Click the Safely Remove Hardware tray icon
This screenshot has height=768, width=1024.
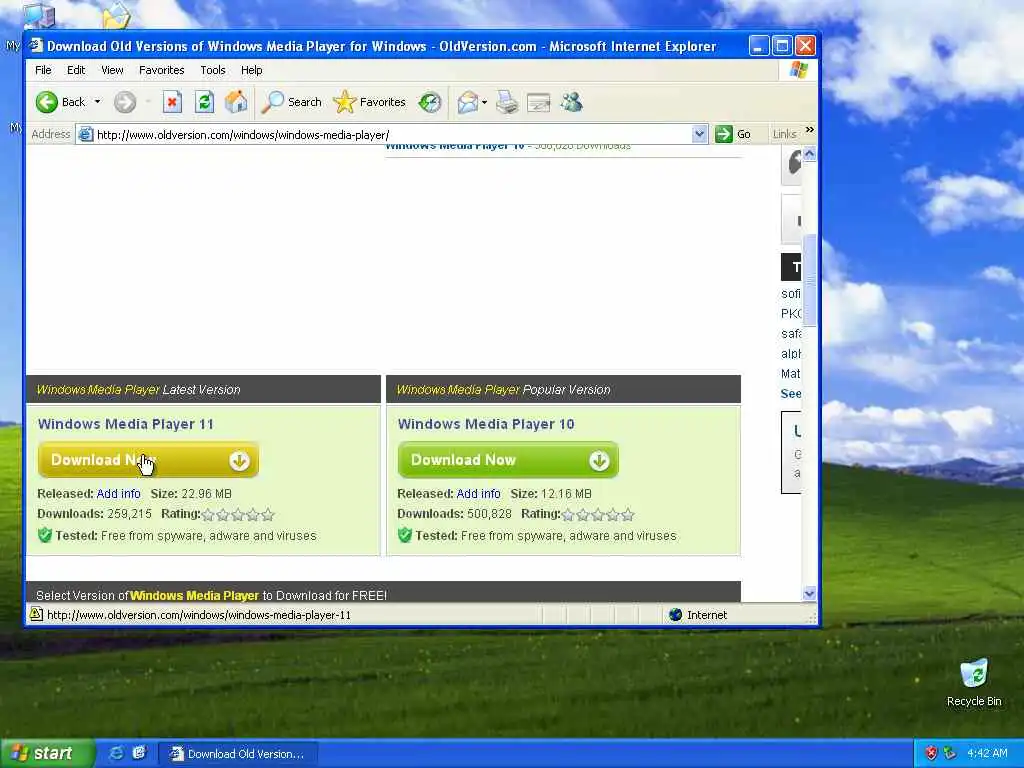(x=949, y=753)
